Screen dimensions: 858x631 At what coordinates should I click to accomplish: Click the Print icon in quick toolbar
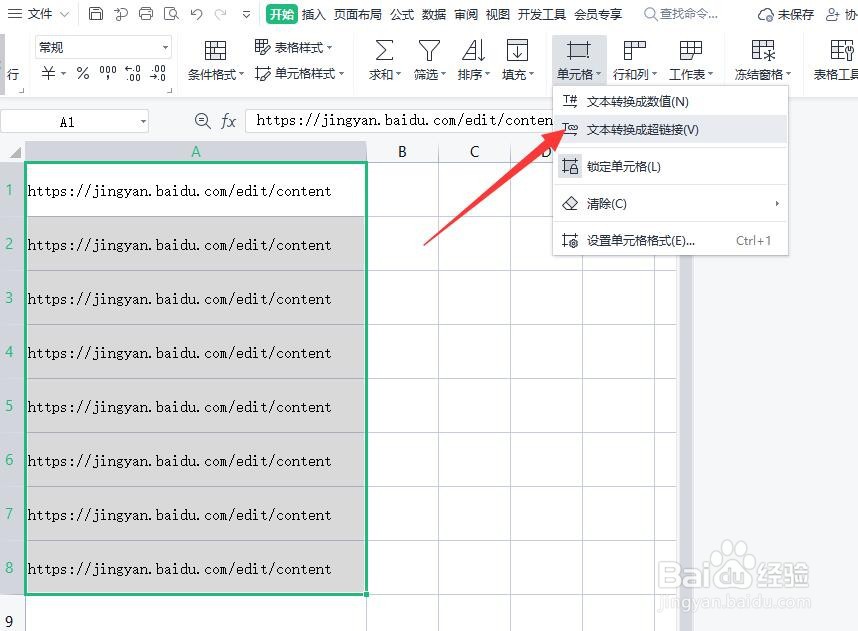(x=146, y=14)
